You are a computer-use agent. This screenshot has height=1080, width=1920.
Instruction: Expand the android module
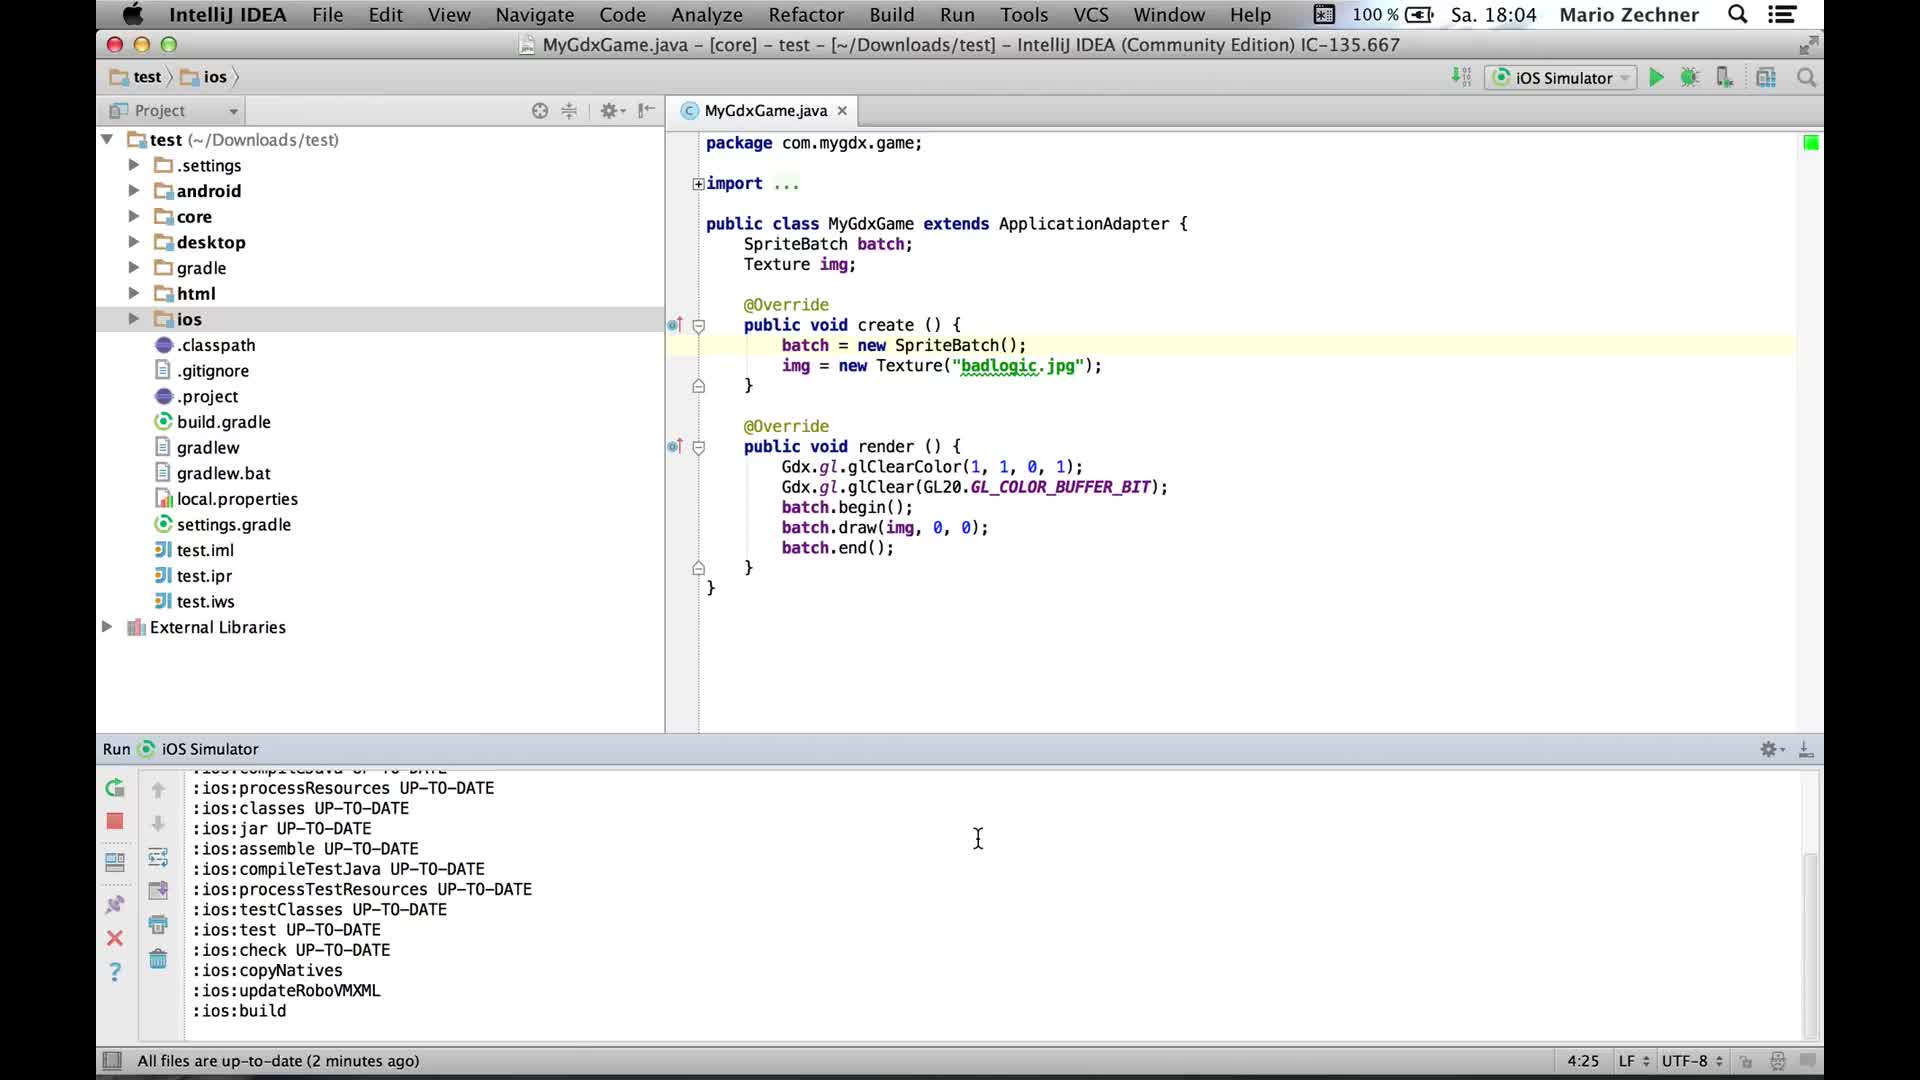tap(133, 191)
